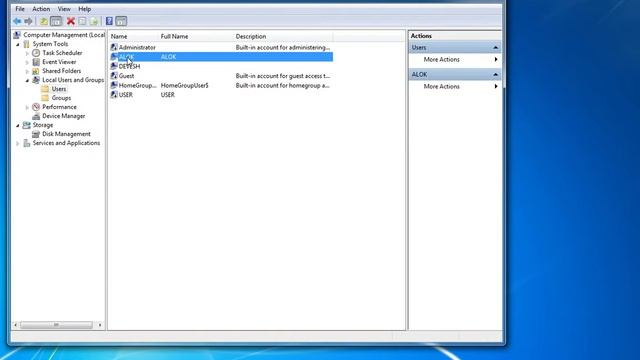Select Disk Management in the tree

pyautogui.click(x=66, y=134)
